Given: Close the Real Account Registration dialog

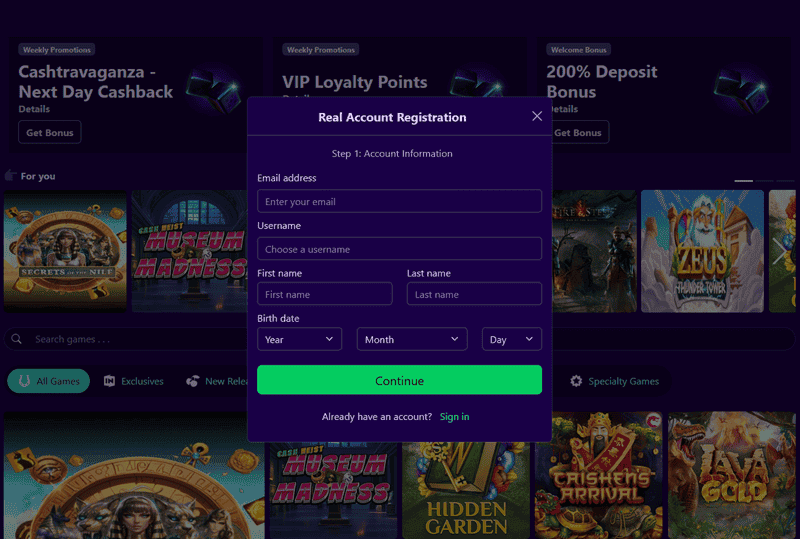Looking at the screenshot, I should point(537,116).
